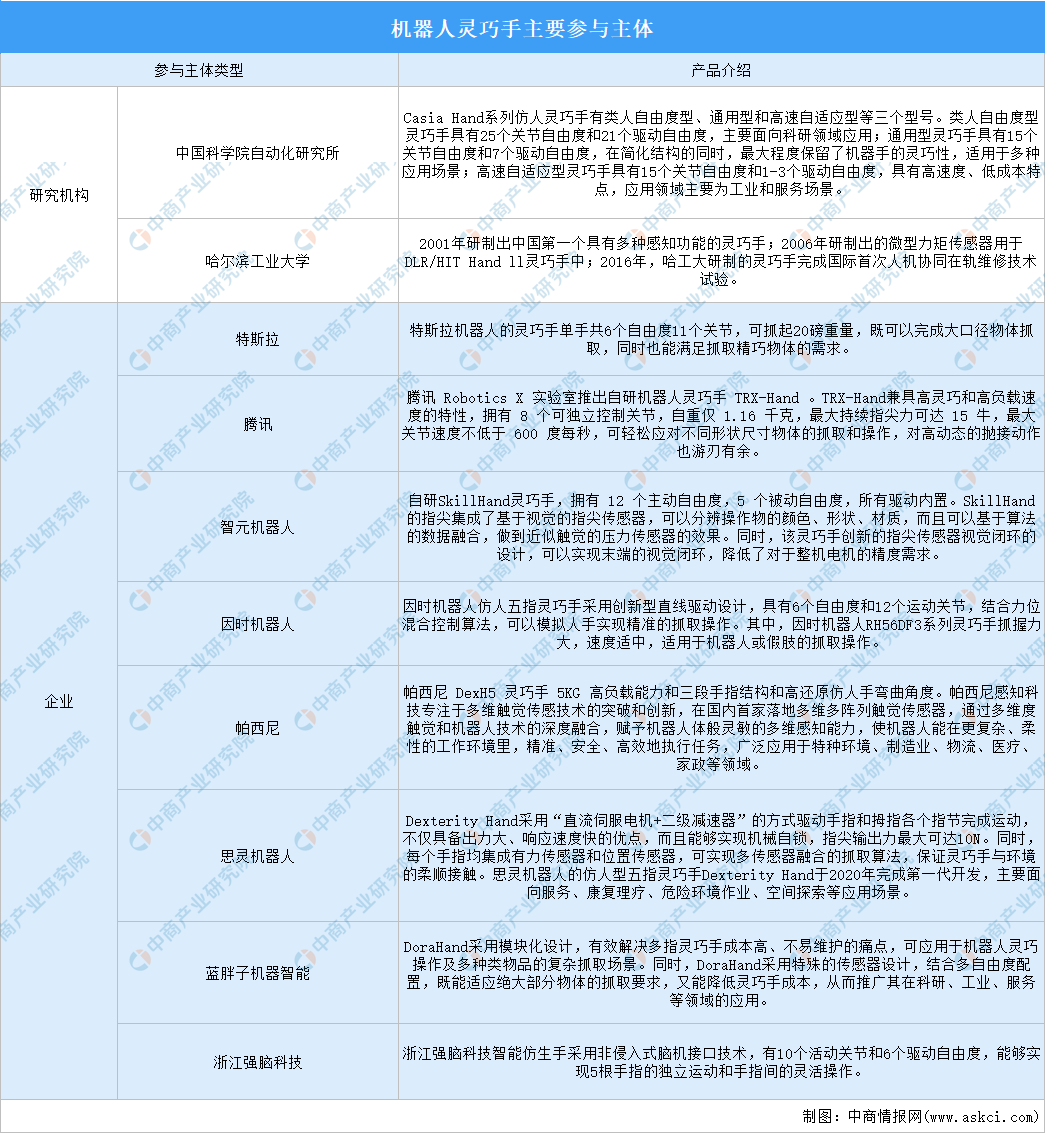Click the Dexterity Hand description paragraph
This screenshot has height=1133, width=1045.
(x=721, y=856)
